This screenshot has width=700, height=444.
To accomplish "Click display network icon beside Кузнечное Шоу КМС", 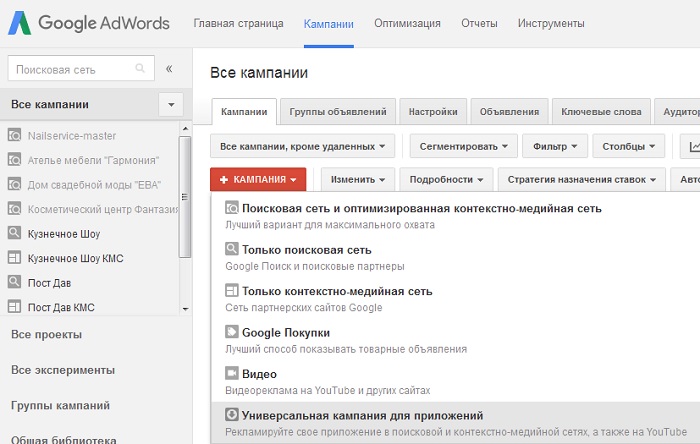I will [14, 257].
